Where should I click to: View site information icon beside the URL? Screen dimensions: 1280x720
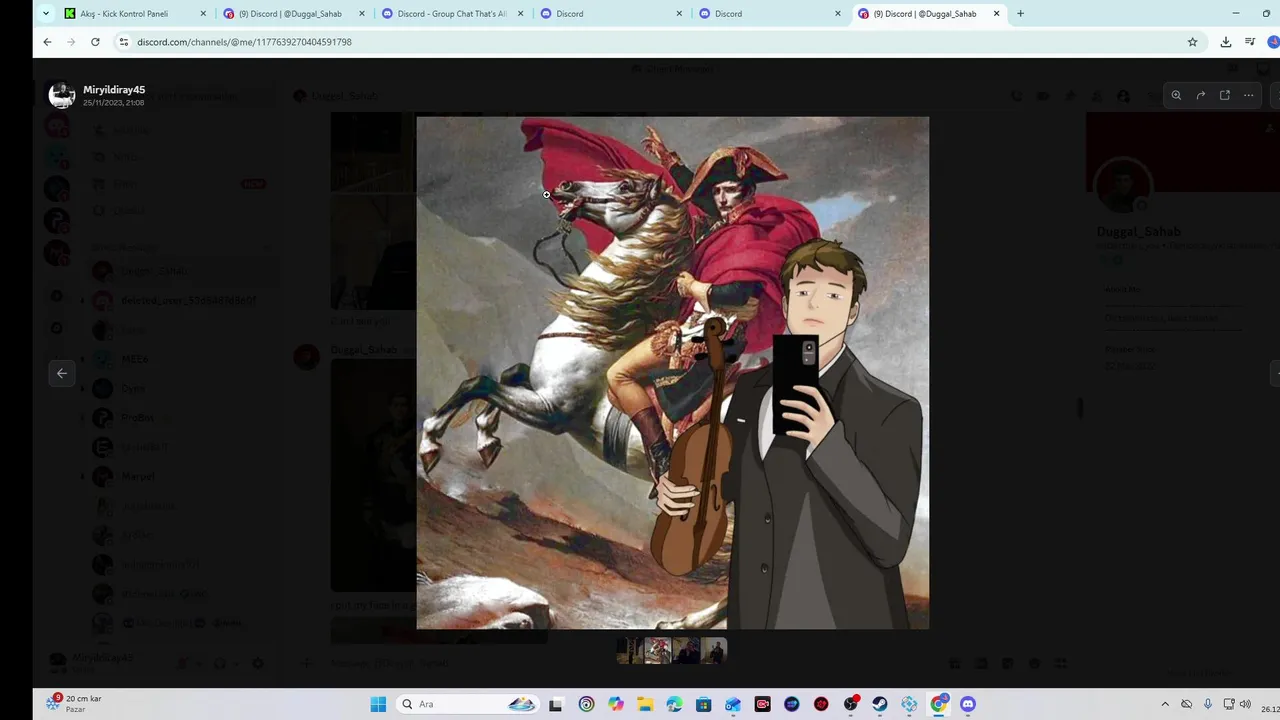point(124,42)
